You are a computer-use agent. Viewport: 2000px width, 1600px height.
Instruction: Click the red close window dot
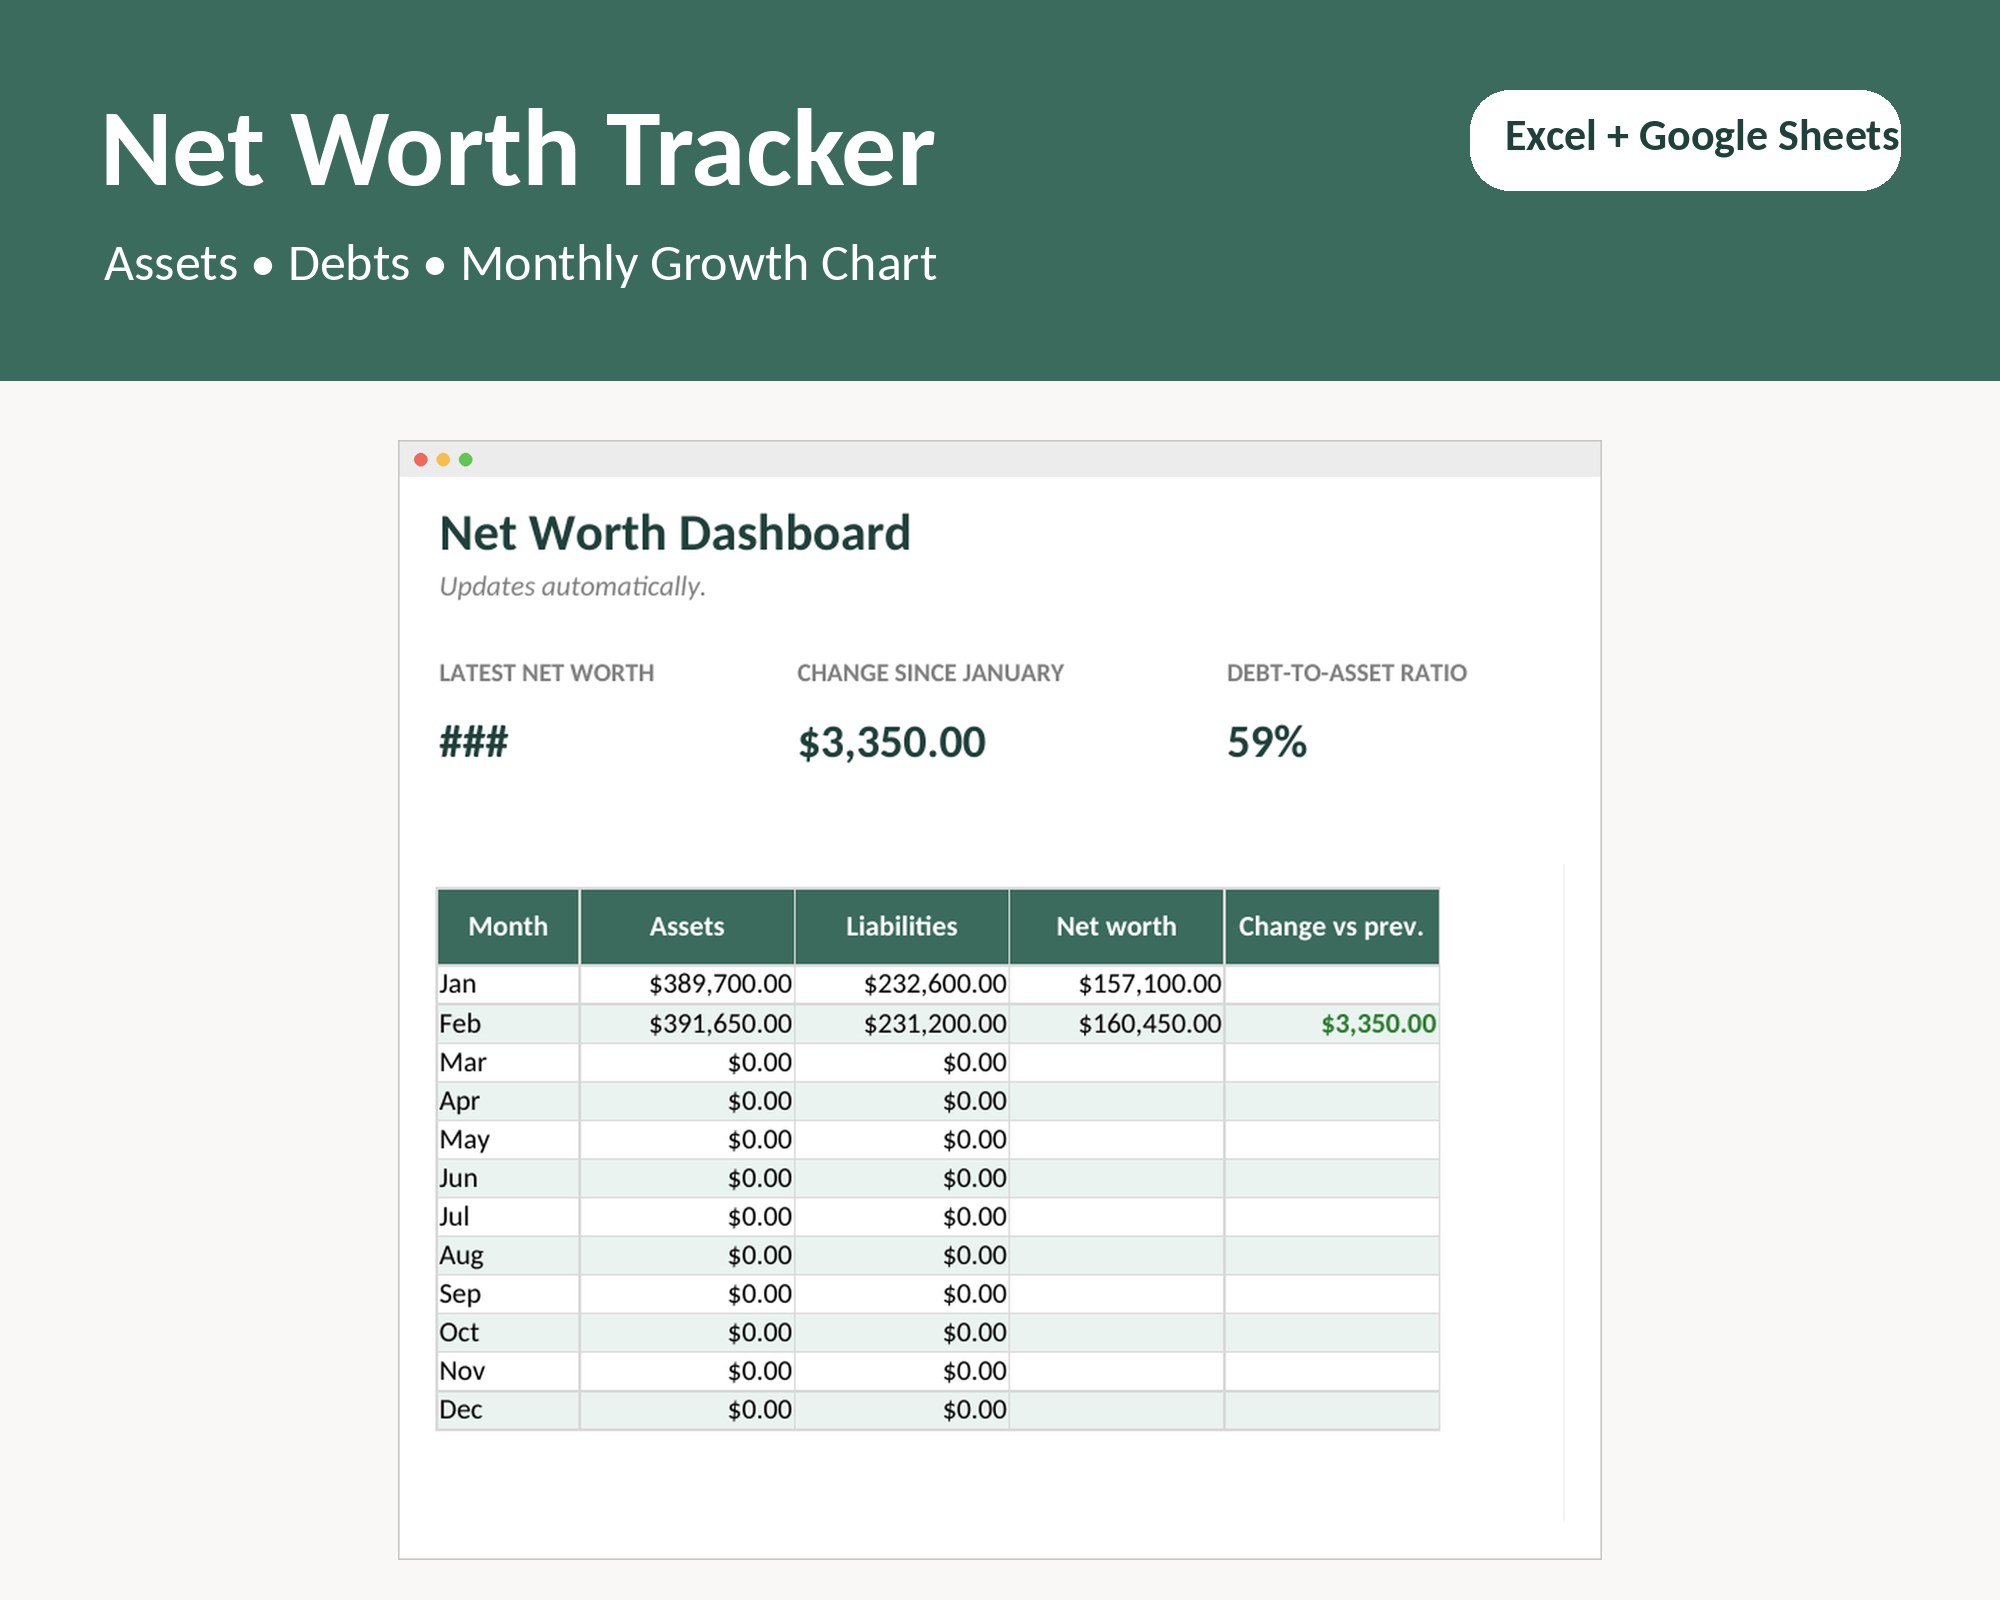421,460
